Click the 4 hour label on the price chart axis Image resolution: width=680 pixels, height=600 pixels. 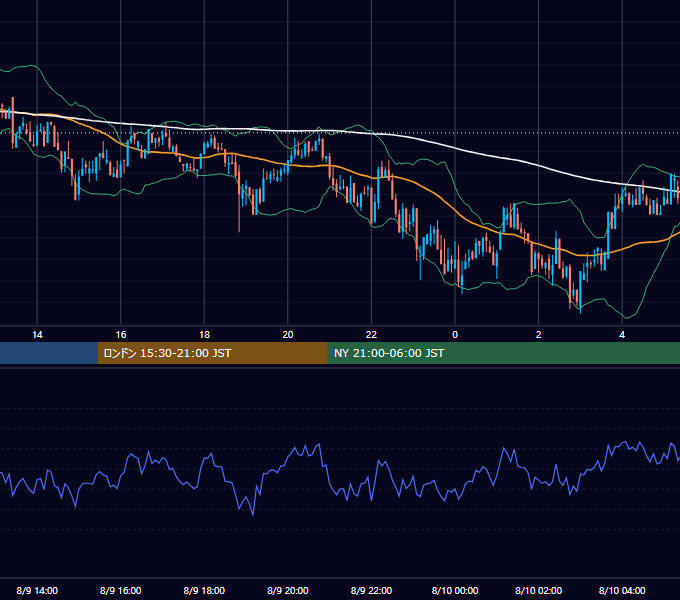(x=622, y=335)
